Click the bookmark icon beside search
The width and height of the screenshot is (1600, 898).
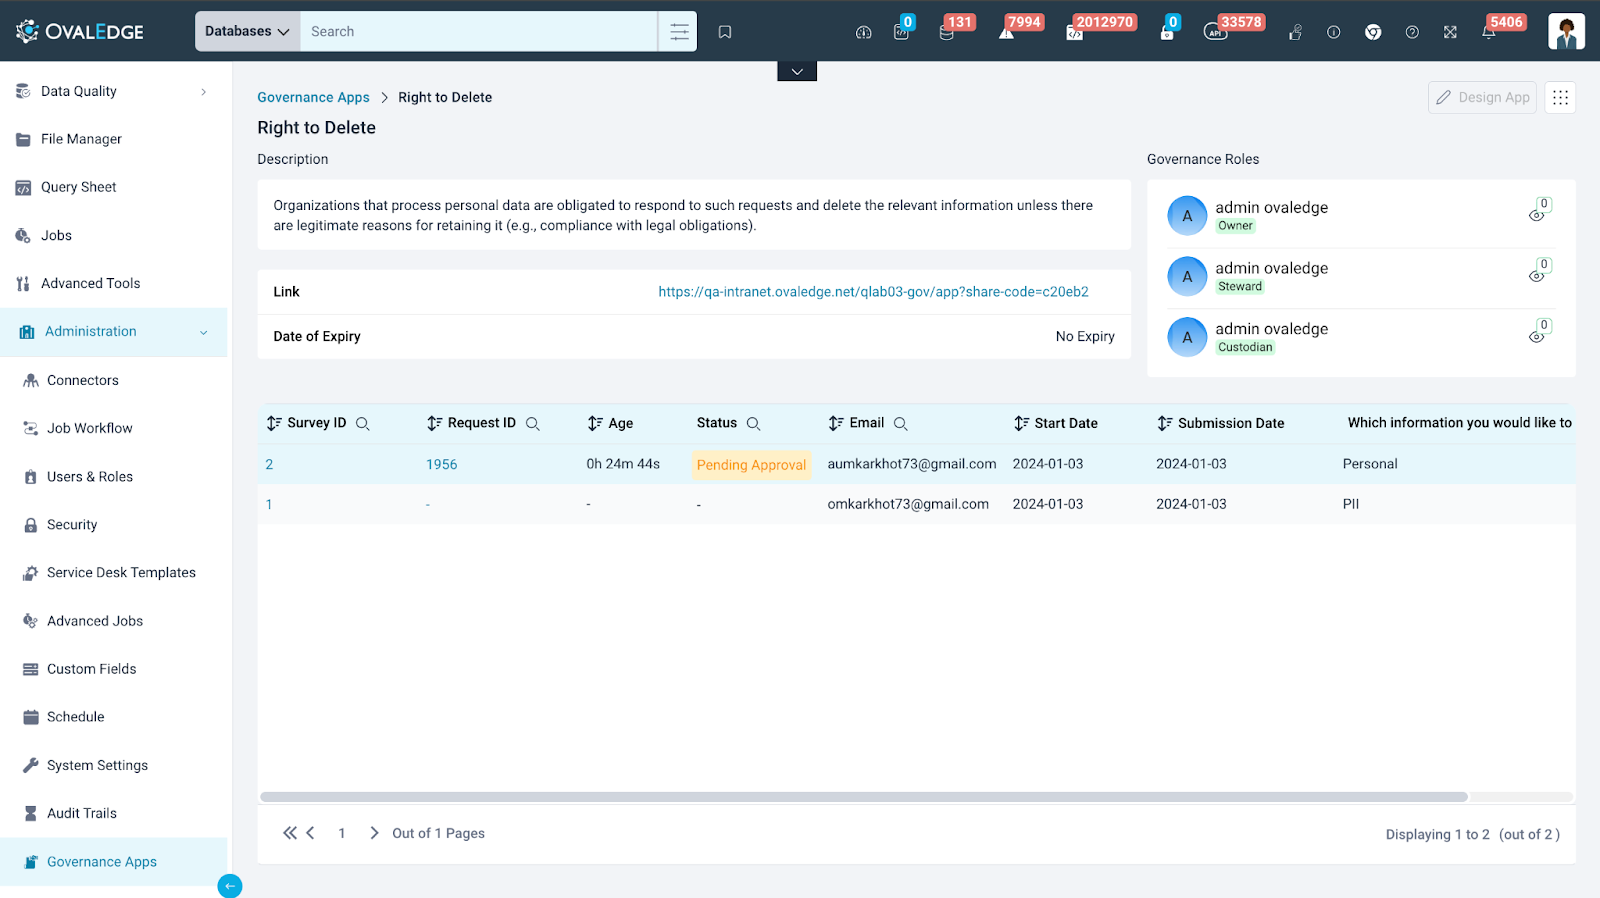point(725,32)
